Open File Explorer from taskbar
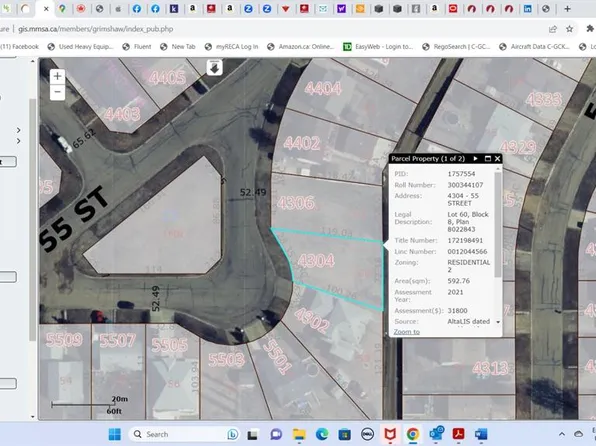This screenshot has width=596, height=446. click(299, 434)
